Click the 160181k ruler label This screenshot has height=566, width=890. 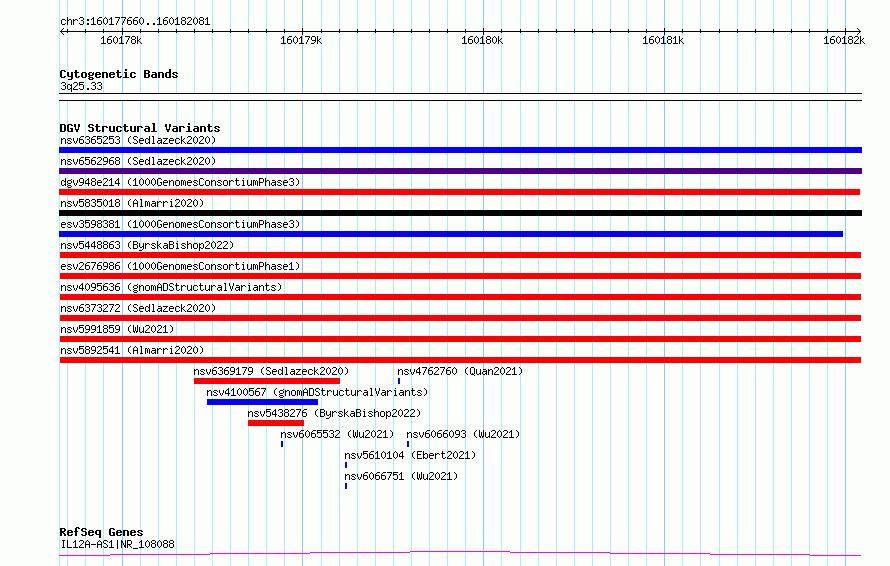[x=663, y=40]
